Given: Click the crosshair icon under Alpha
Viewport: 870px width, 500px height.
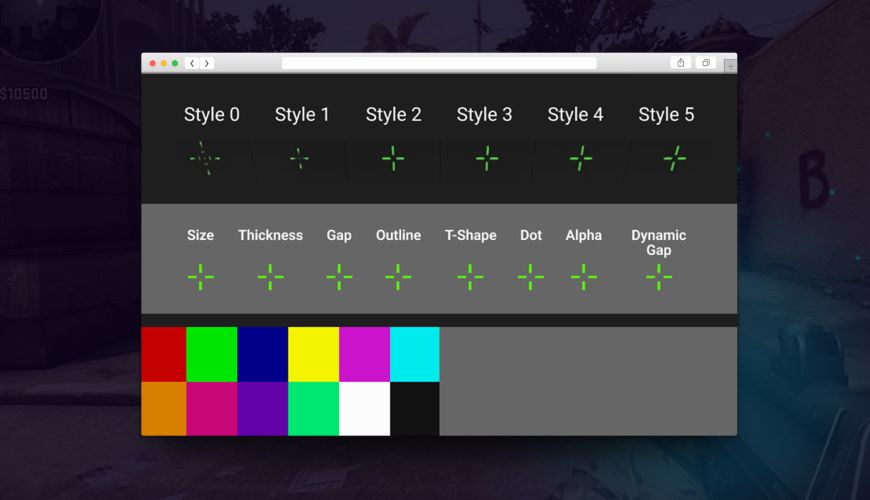Looking at the screenshot, I should pyautogui.click(x=584, y=277).
